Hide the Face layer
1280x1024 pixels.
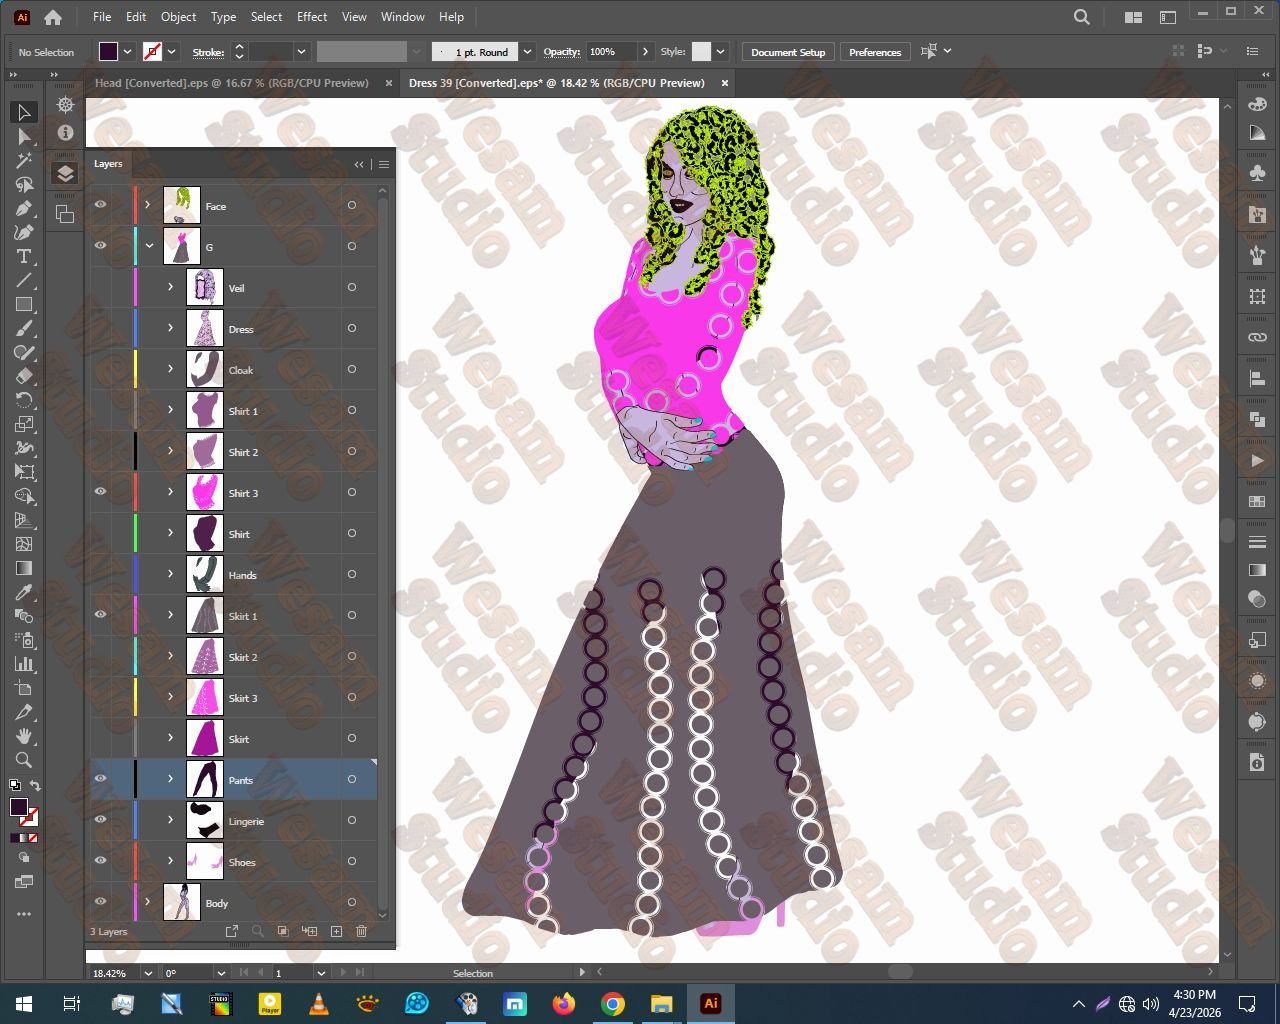(100, 205)
